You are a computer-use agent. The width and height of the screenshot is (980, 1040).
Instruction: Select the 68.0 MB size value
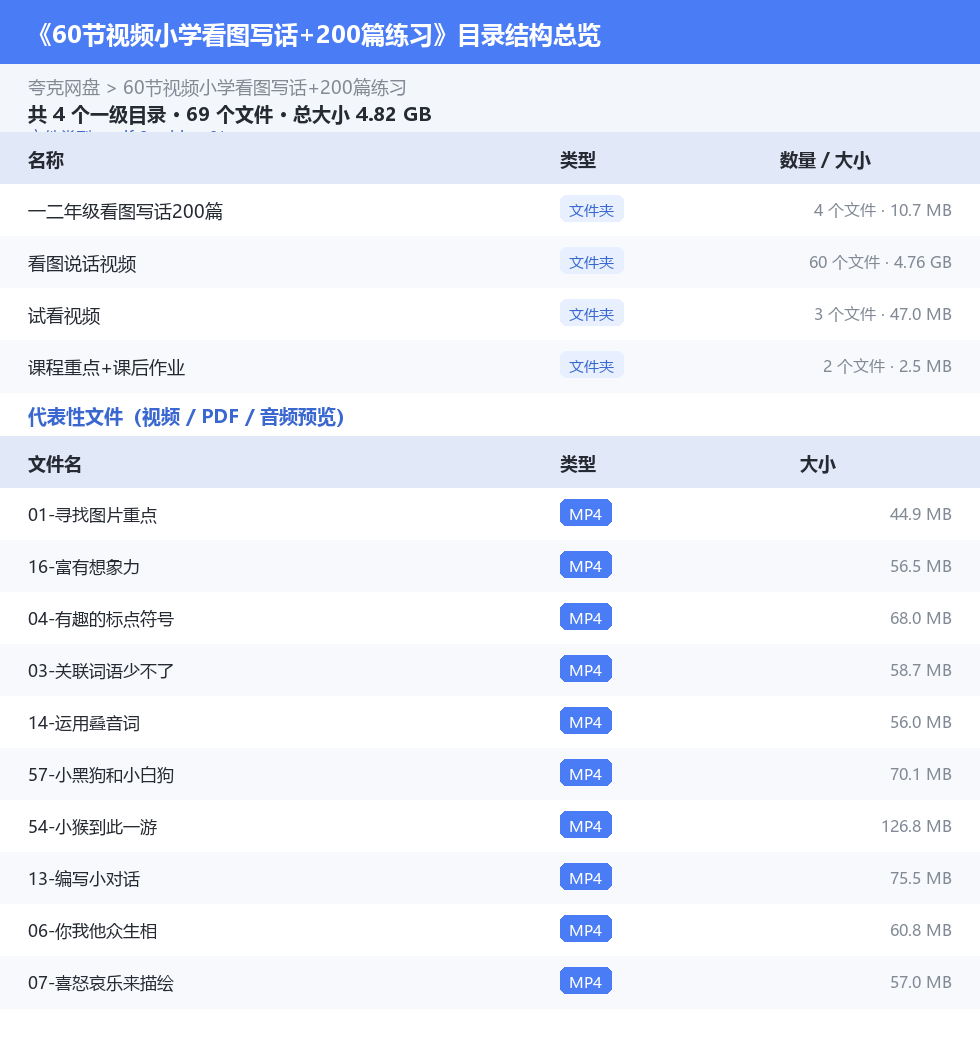tap(920, 618)
